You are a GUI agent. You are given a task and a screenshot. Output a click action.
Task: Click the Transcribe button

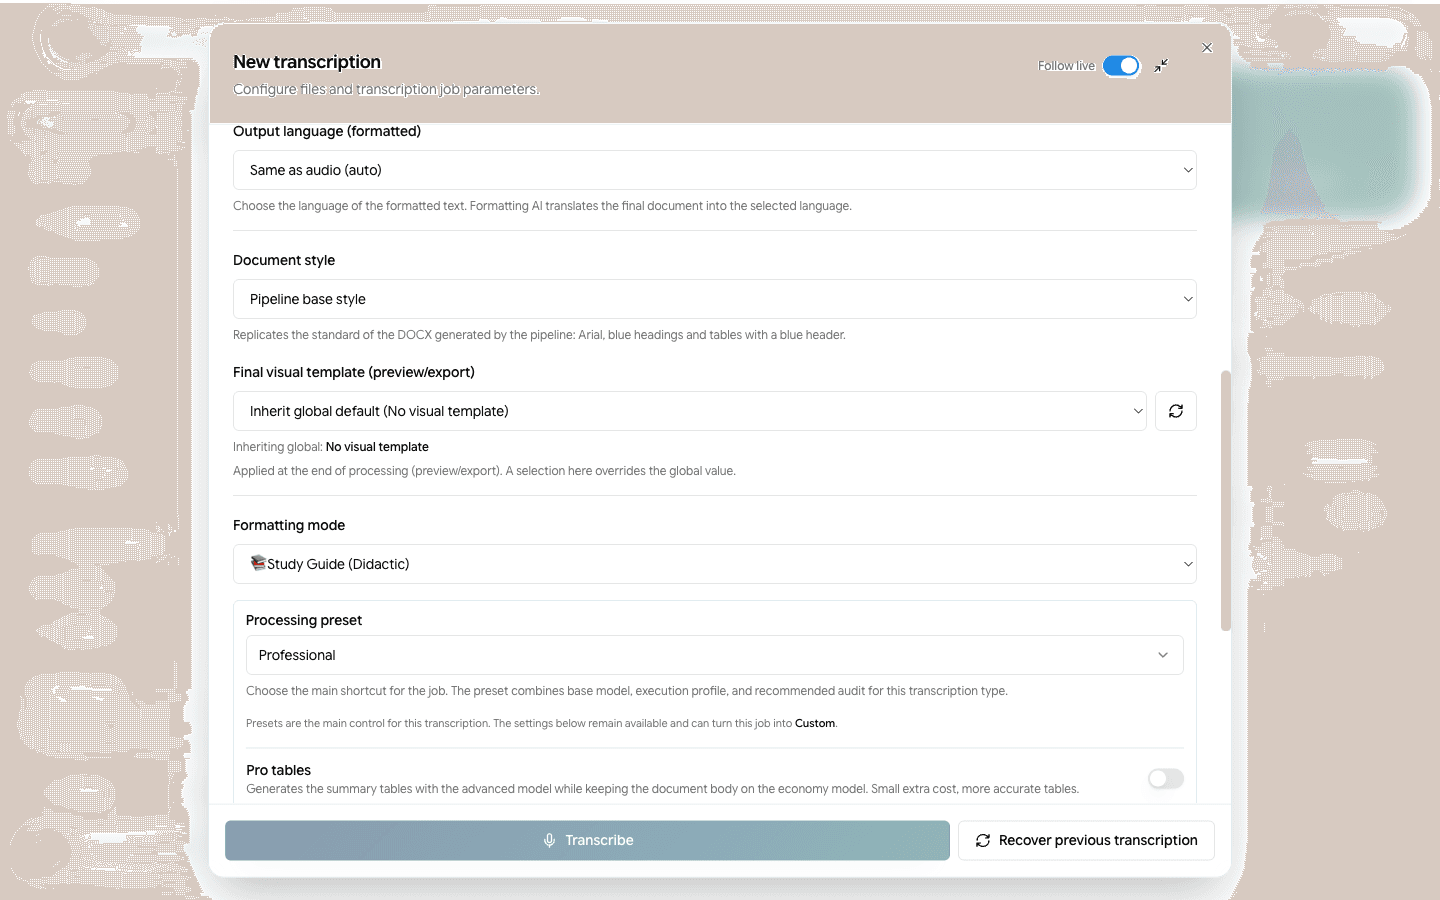587,841
